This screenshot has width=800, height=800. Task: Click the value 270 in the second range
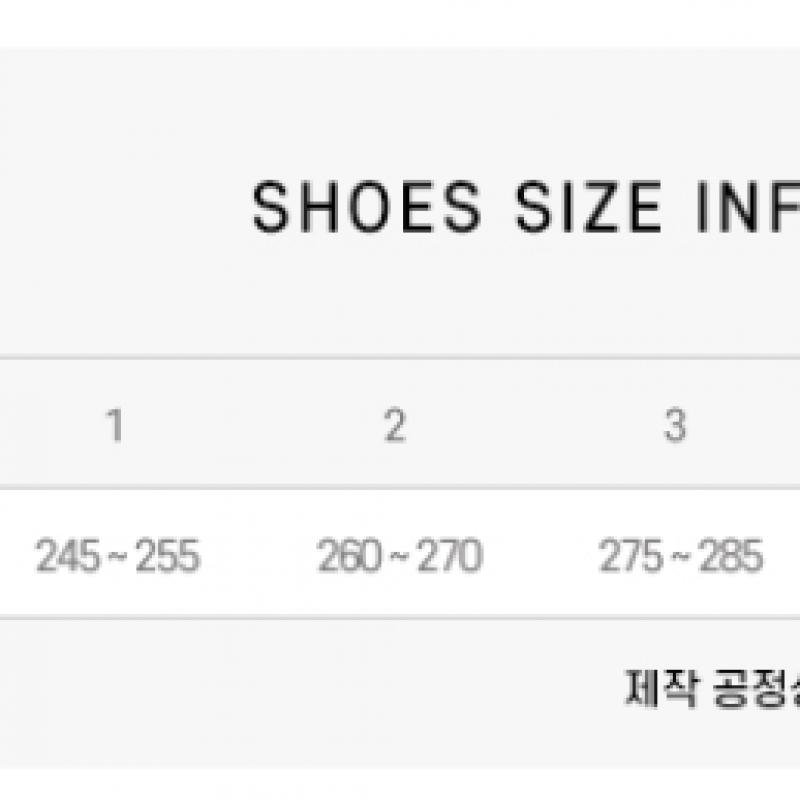coord(450,556)
